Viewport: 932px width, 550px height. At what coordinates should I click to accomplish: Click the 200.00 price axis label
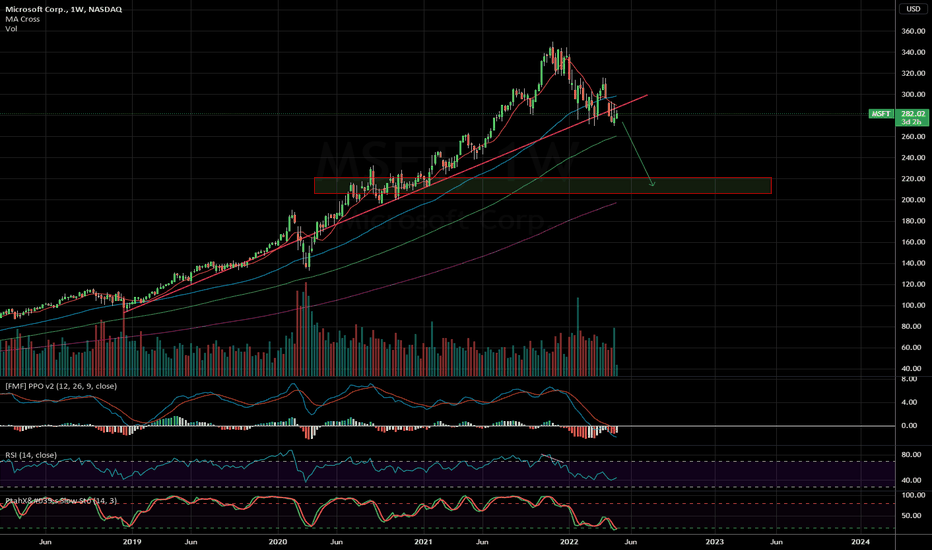click(x=913, y=200)
